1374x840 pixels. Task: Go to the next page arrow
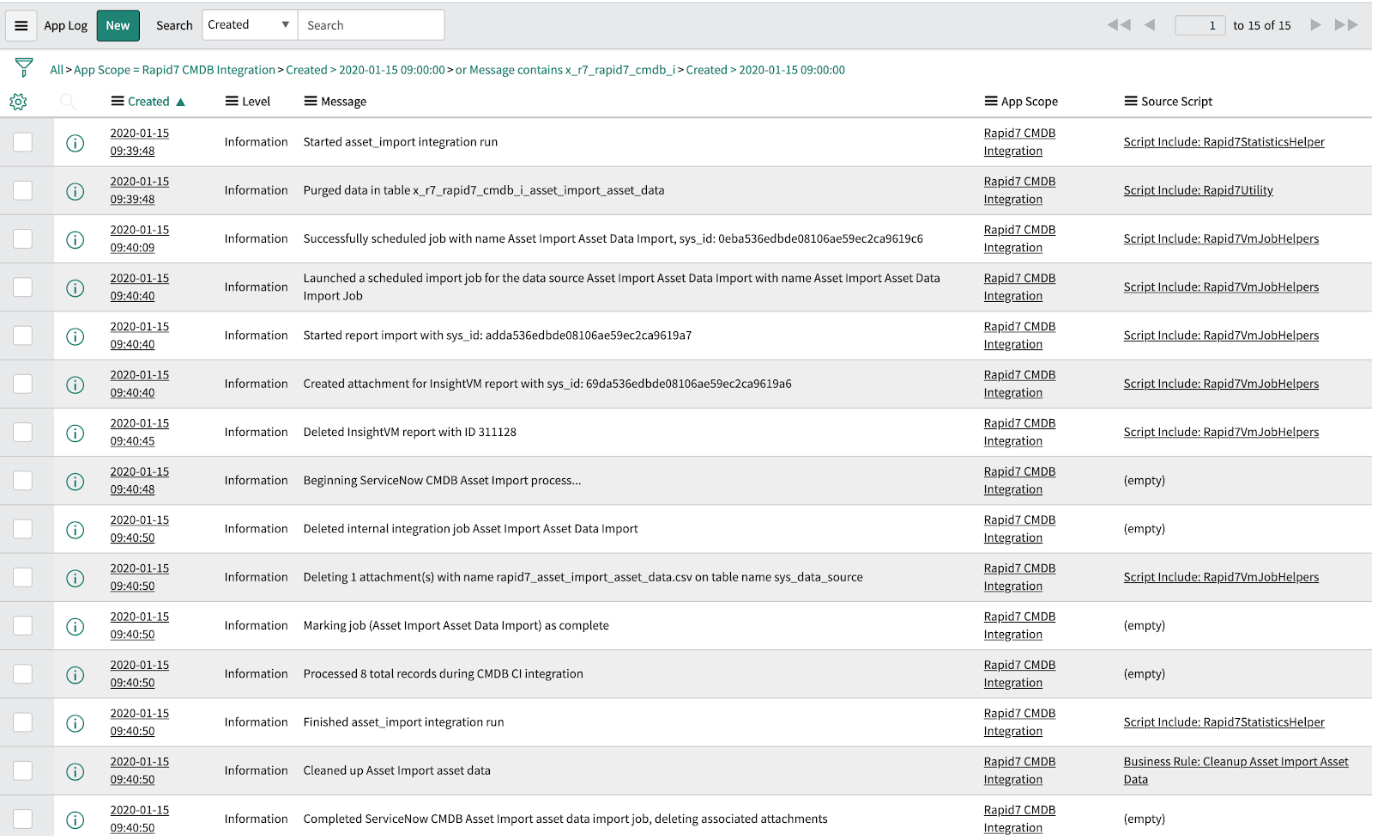(x=1316, y=25)
